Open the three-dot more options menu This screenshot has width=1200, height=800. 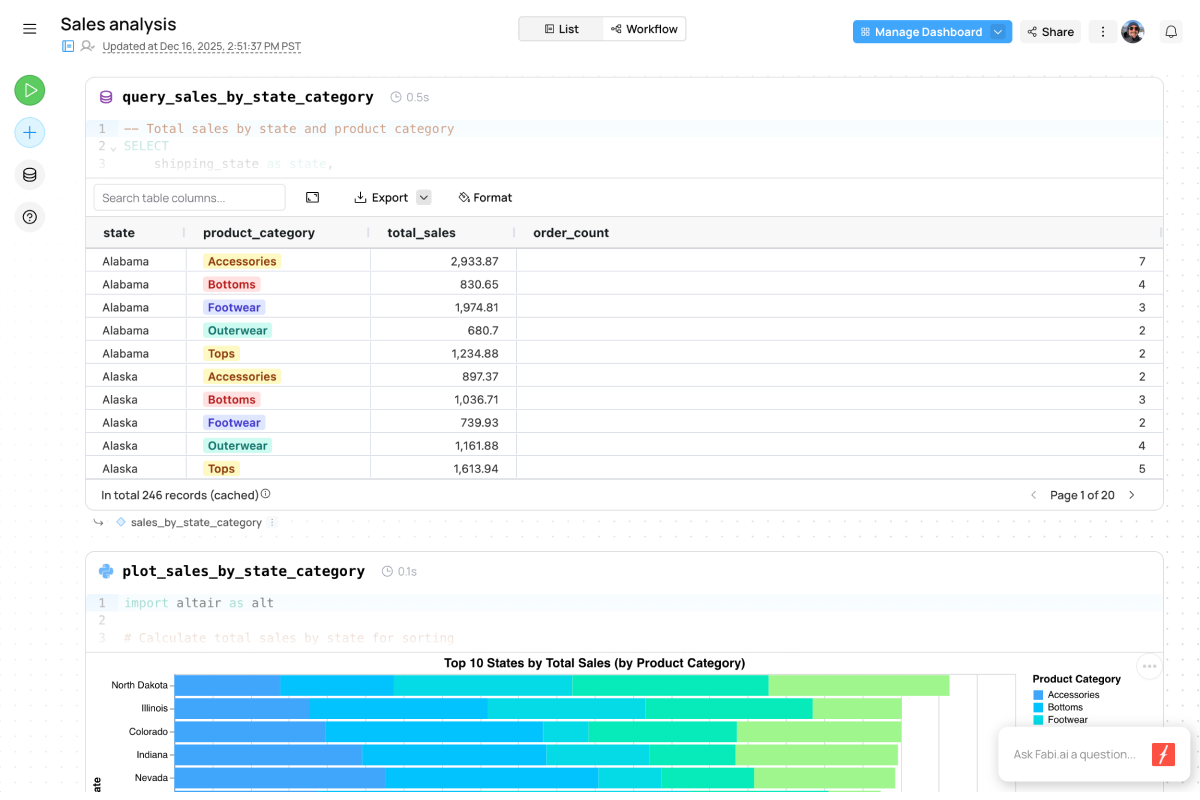click(1103, 32)
